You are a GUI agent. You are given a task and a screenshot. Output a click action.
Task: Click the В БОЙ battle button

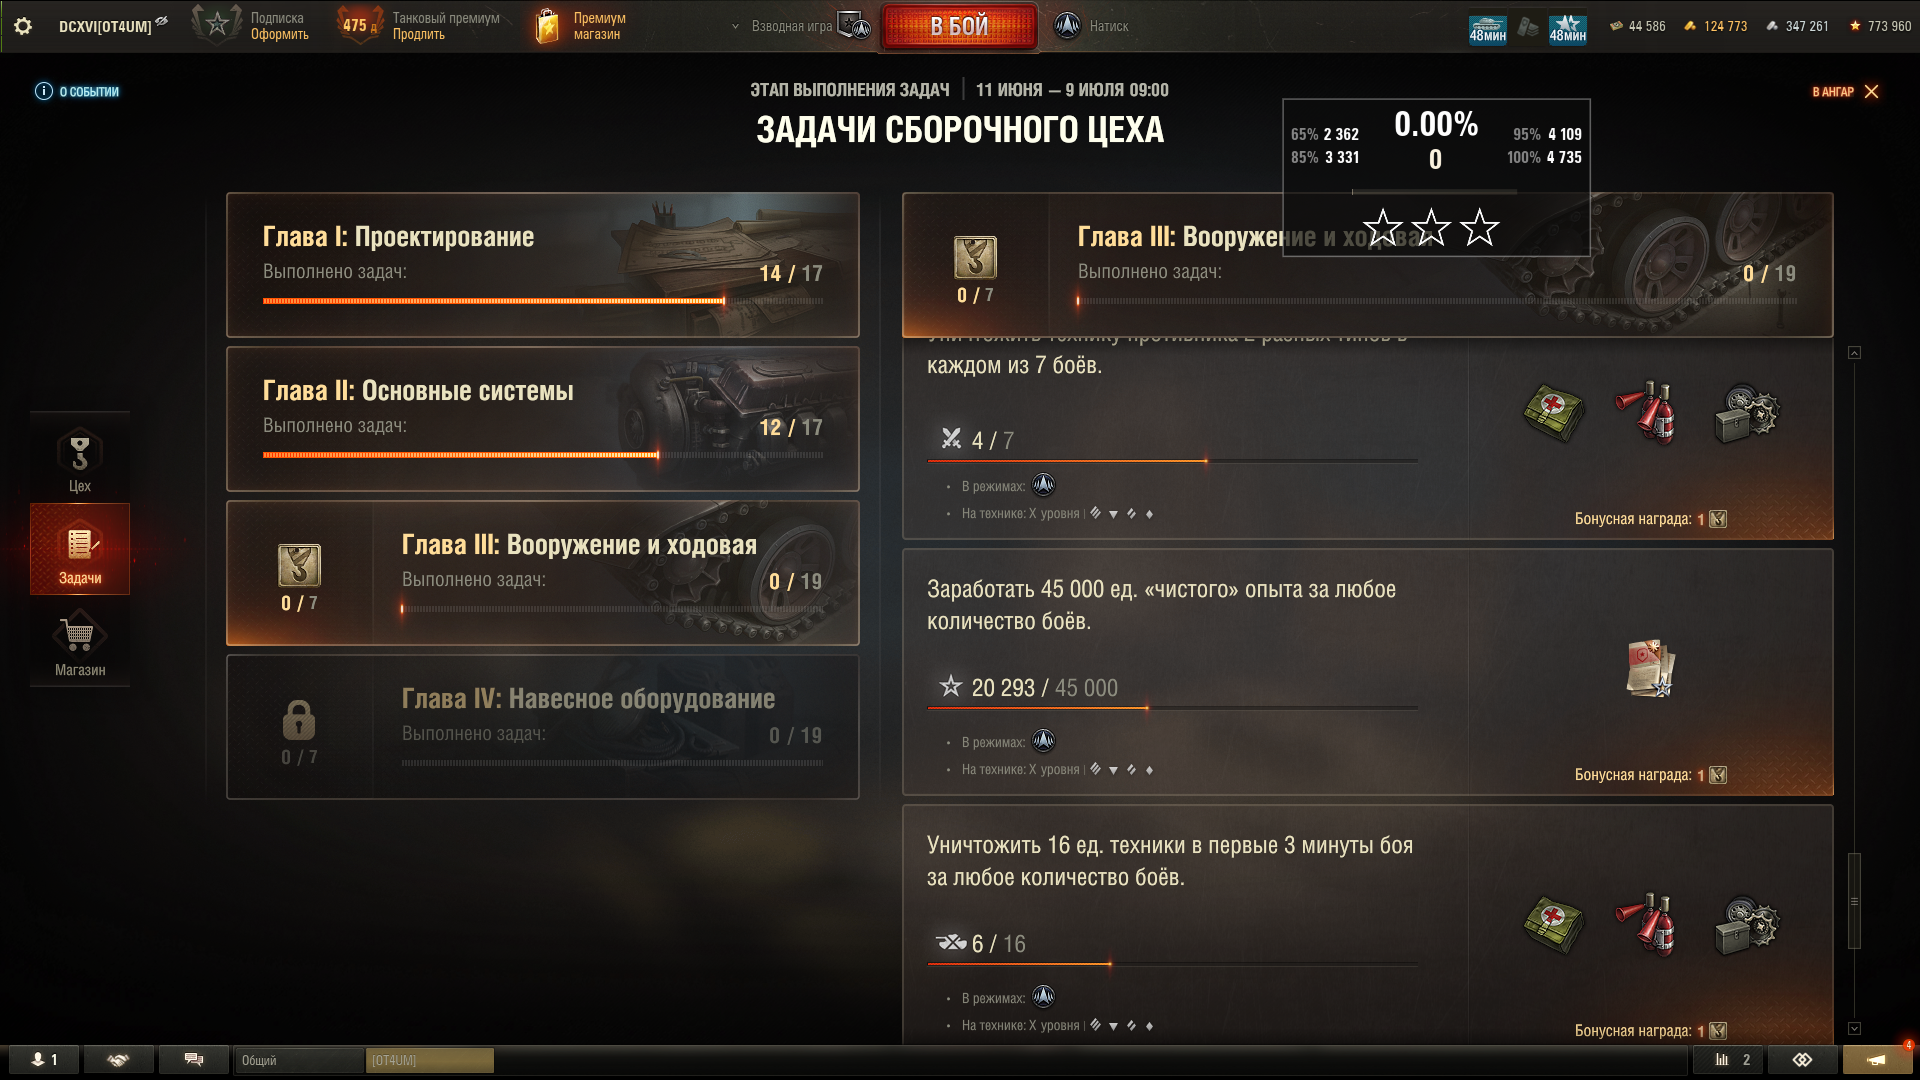point(959,26)
